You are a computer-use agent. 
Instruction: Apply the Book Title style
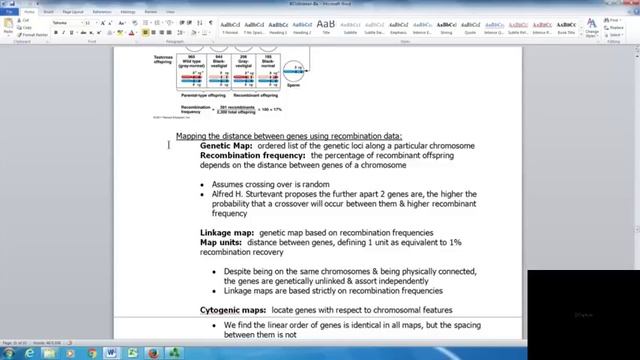(x=566, y=27)
